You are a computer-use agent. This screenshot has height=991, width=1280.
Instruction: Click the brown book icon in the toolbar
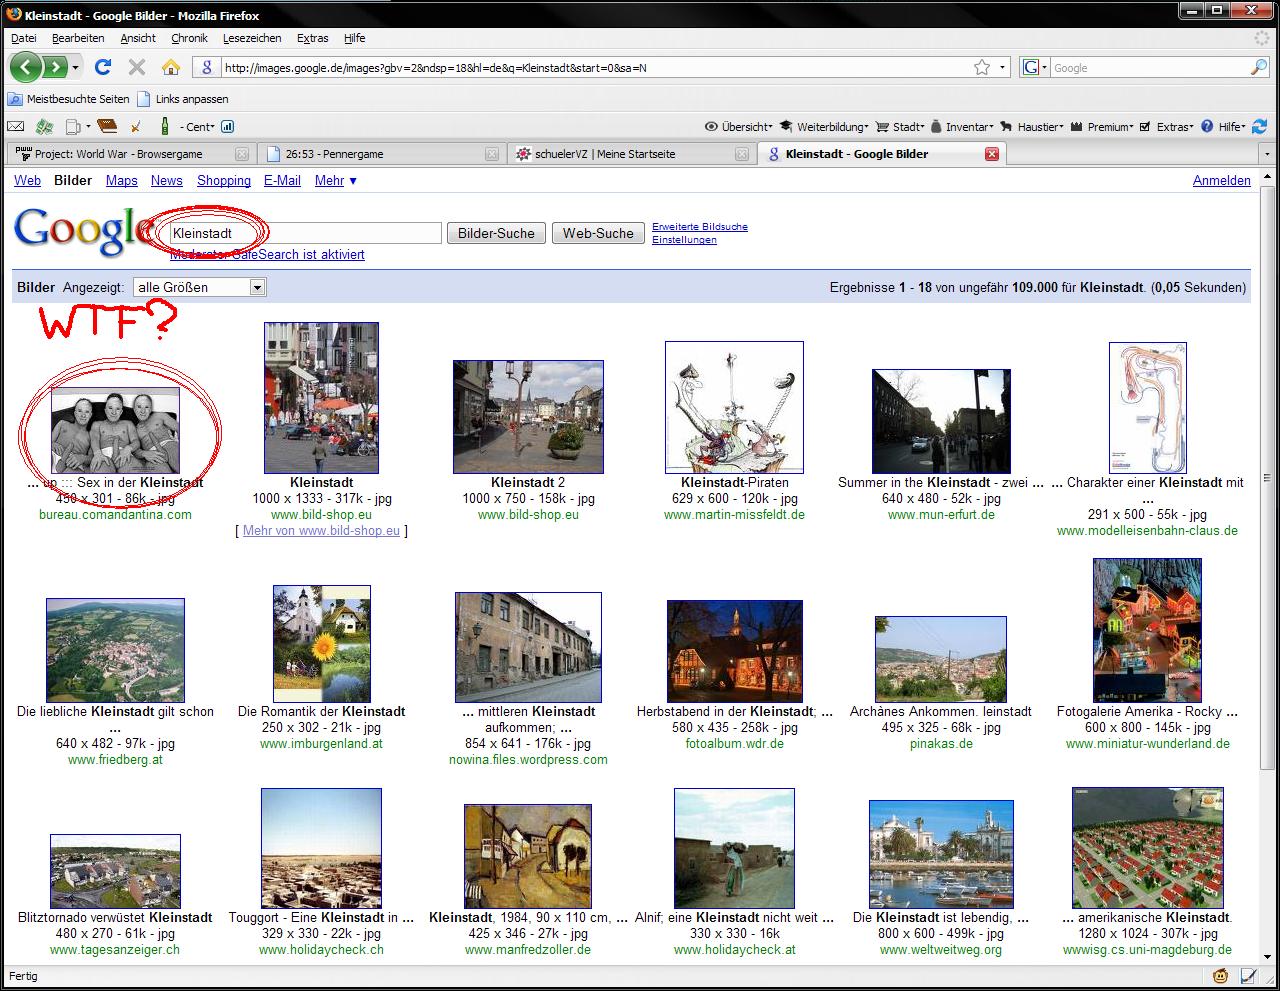pos(107,127)
